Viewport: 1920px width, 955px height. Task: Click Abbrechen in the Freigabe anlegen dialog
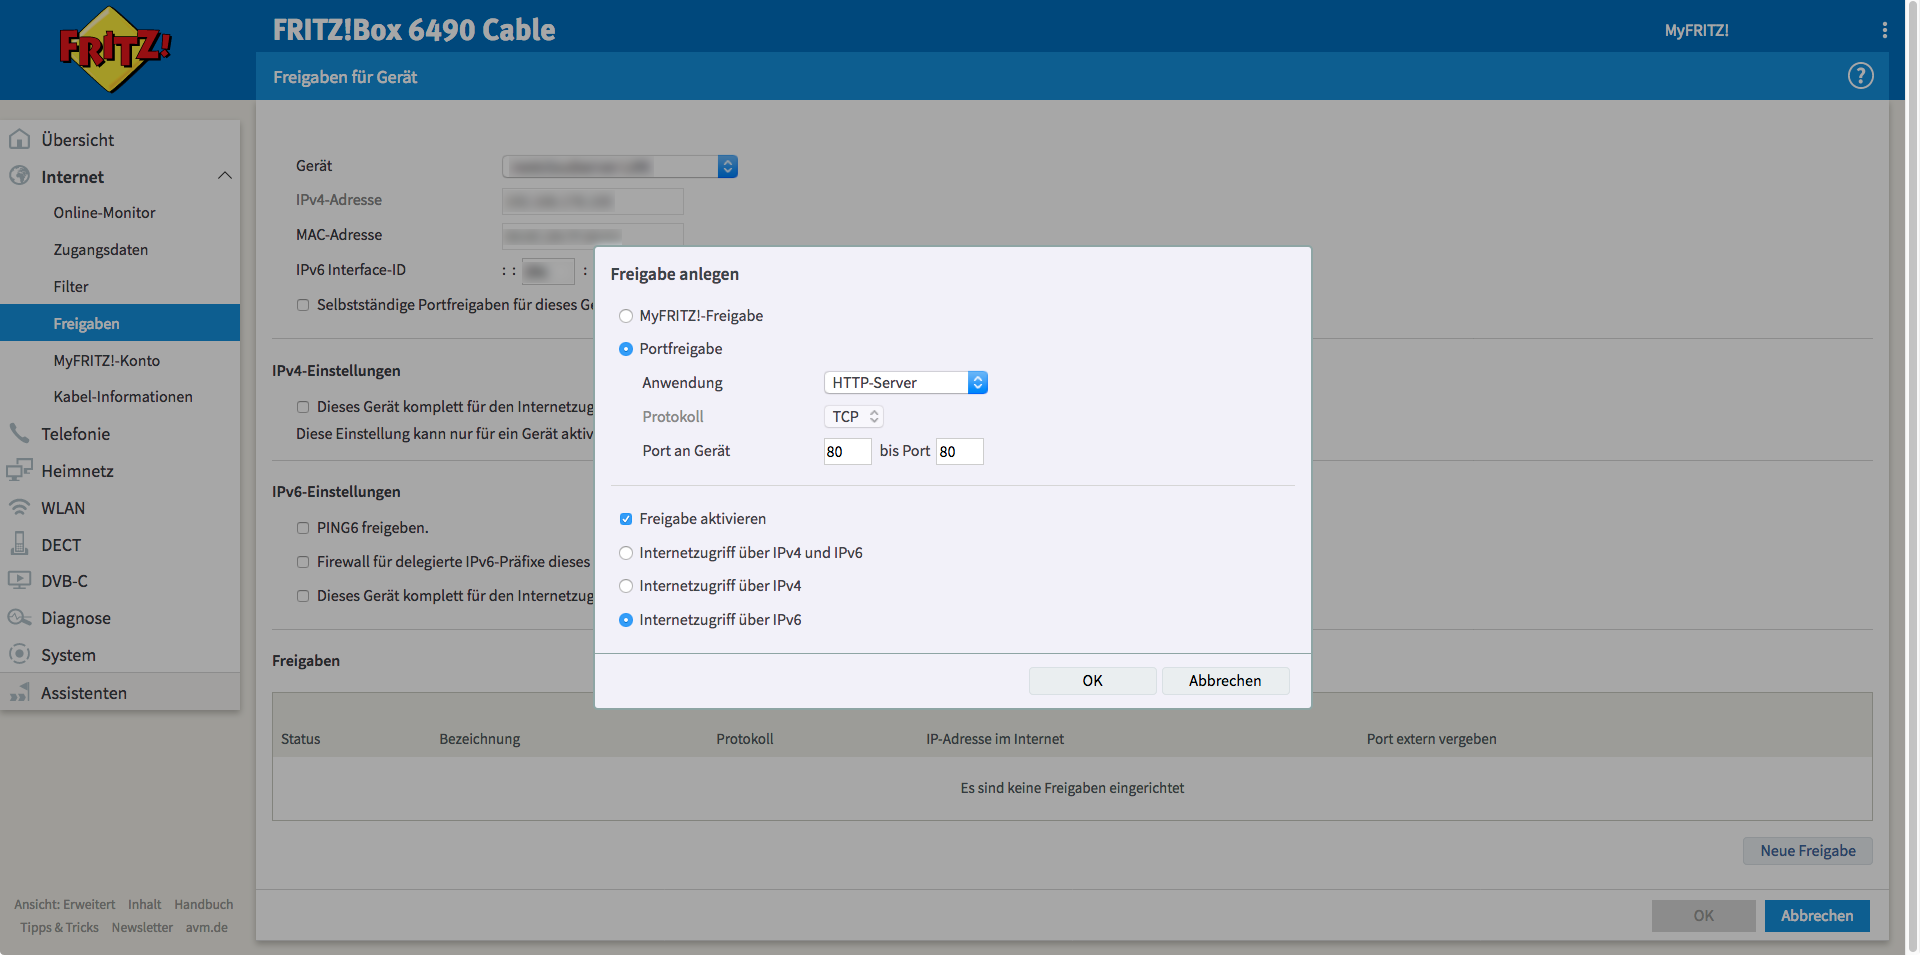pyautogui.click(x=1225, y=681)
